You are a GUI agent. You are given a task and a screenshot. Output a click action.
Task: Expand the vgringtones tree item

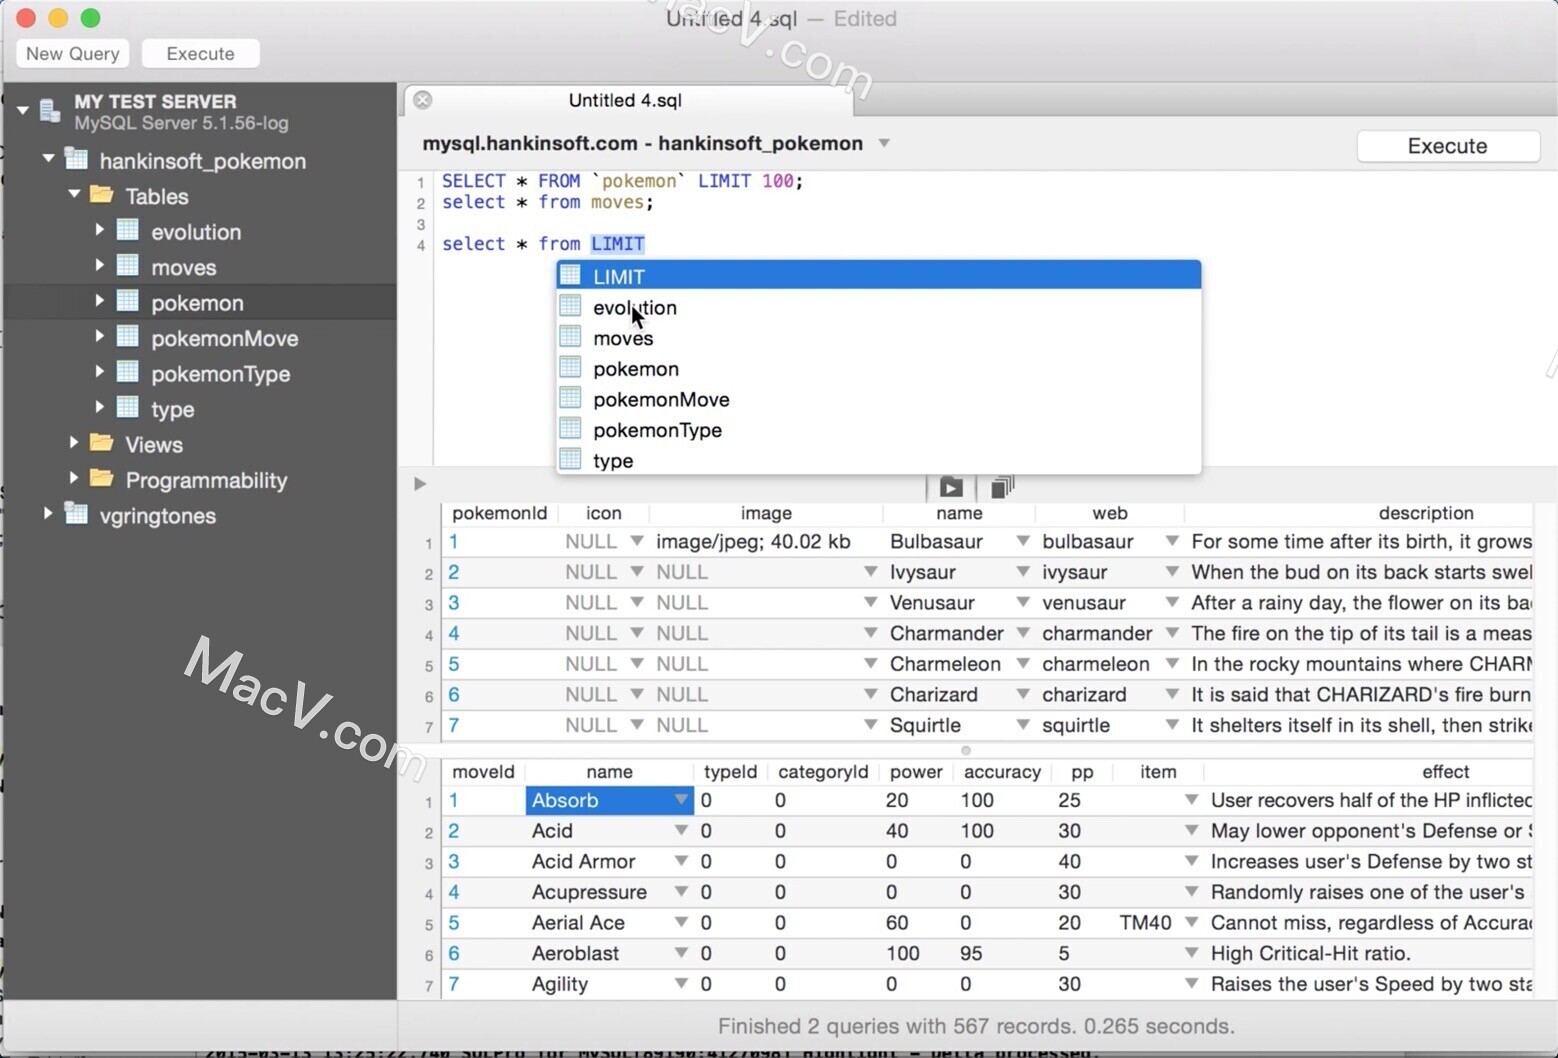click(48, 513)
